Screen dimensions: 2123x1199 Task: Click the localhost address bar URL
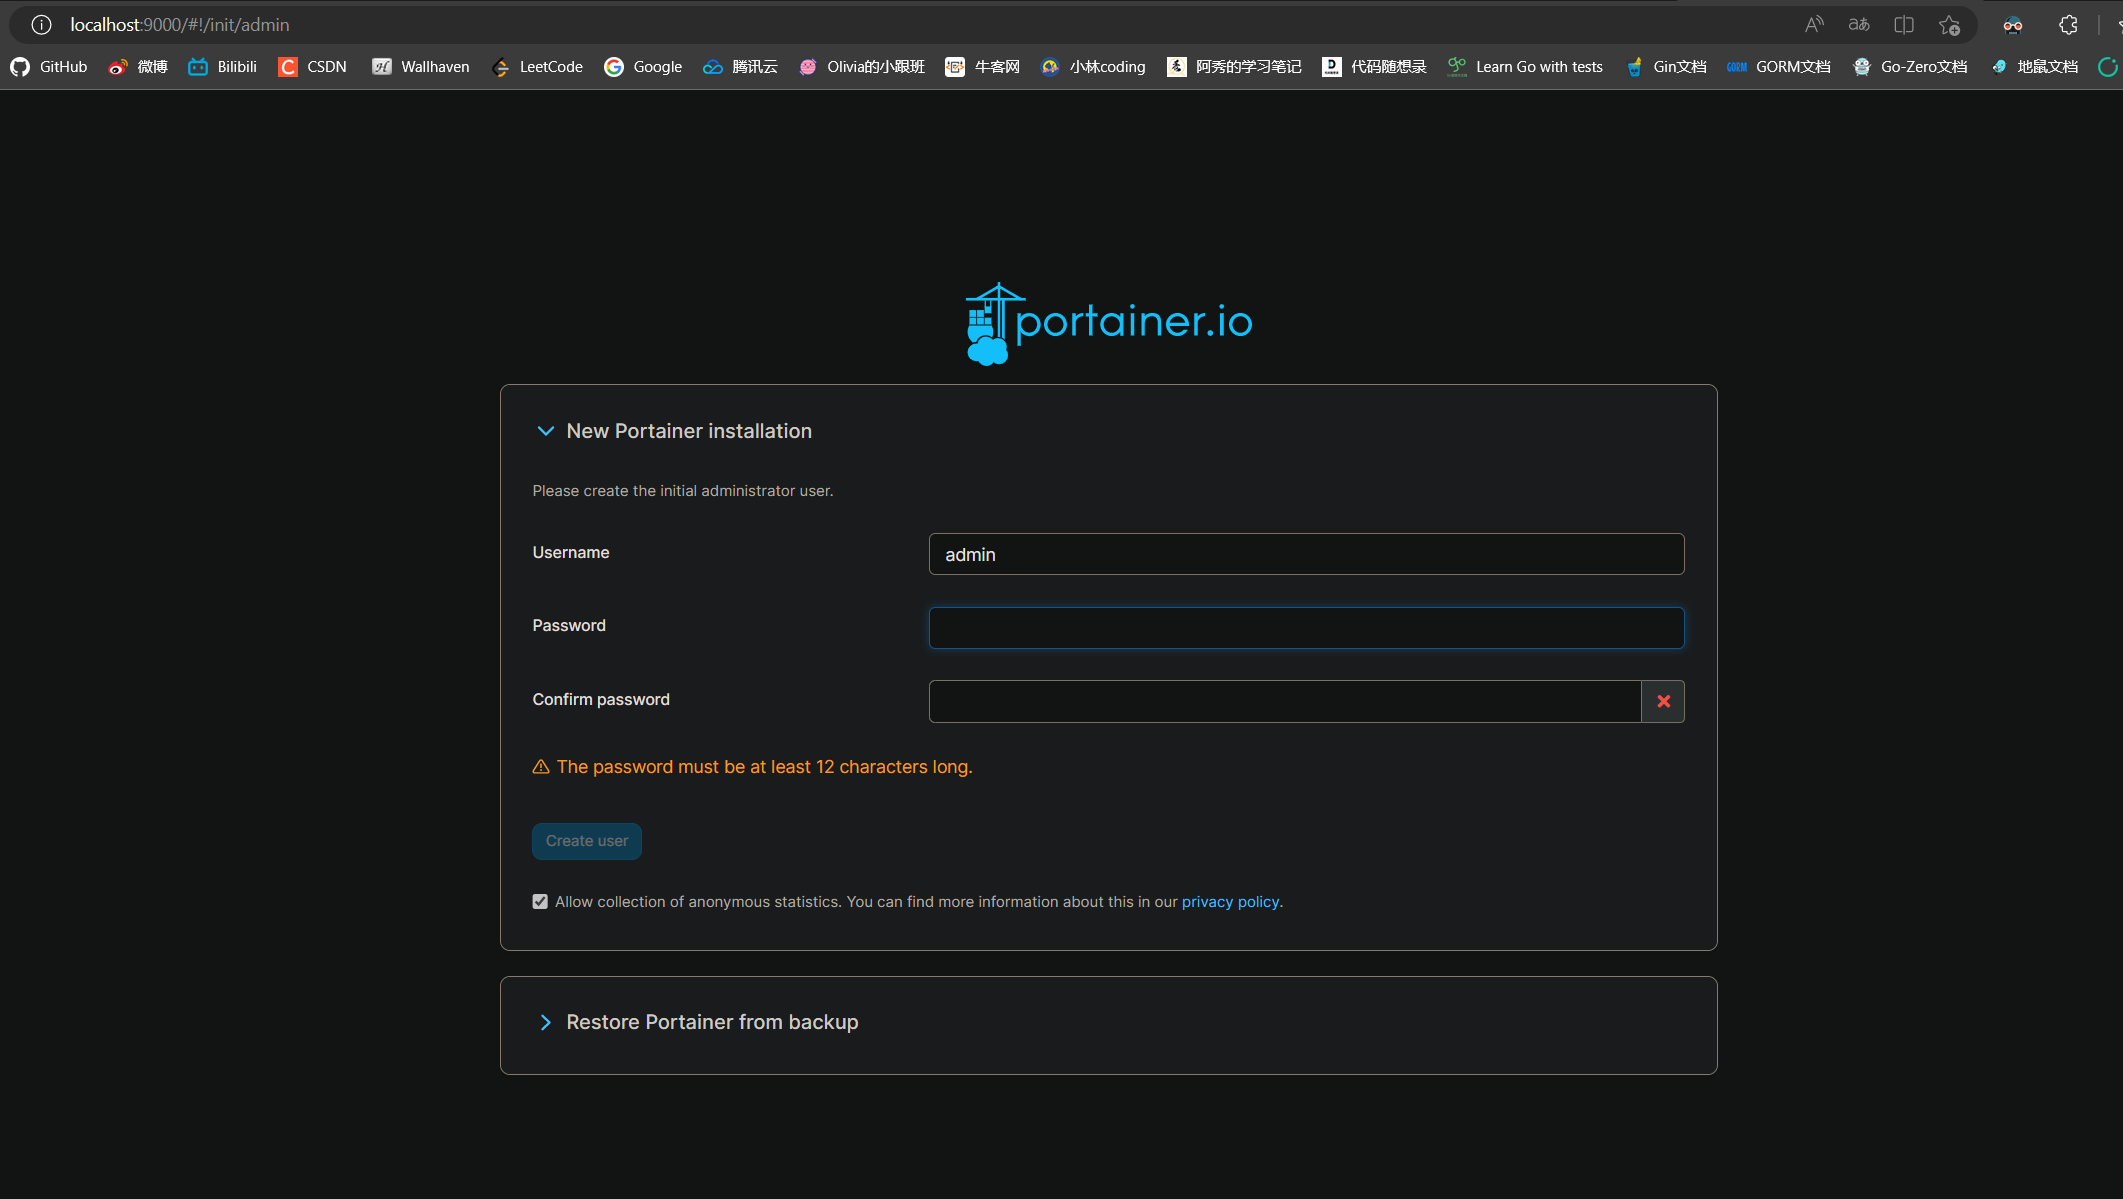click(x=180, y=25)
